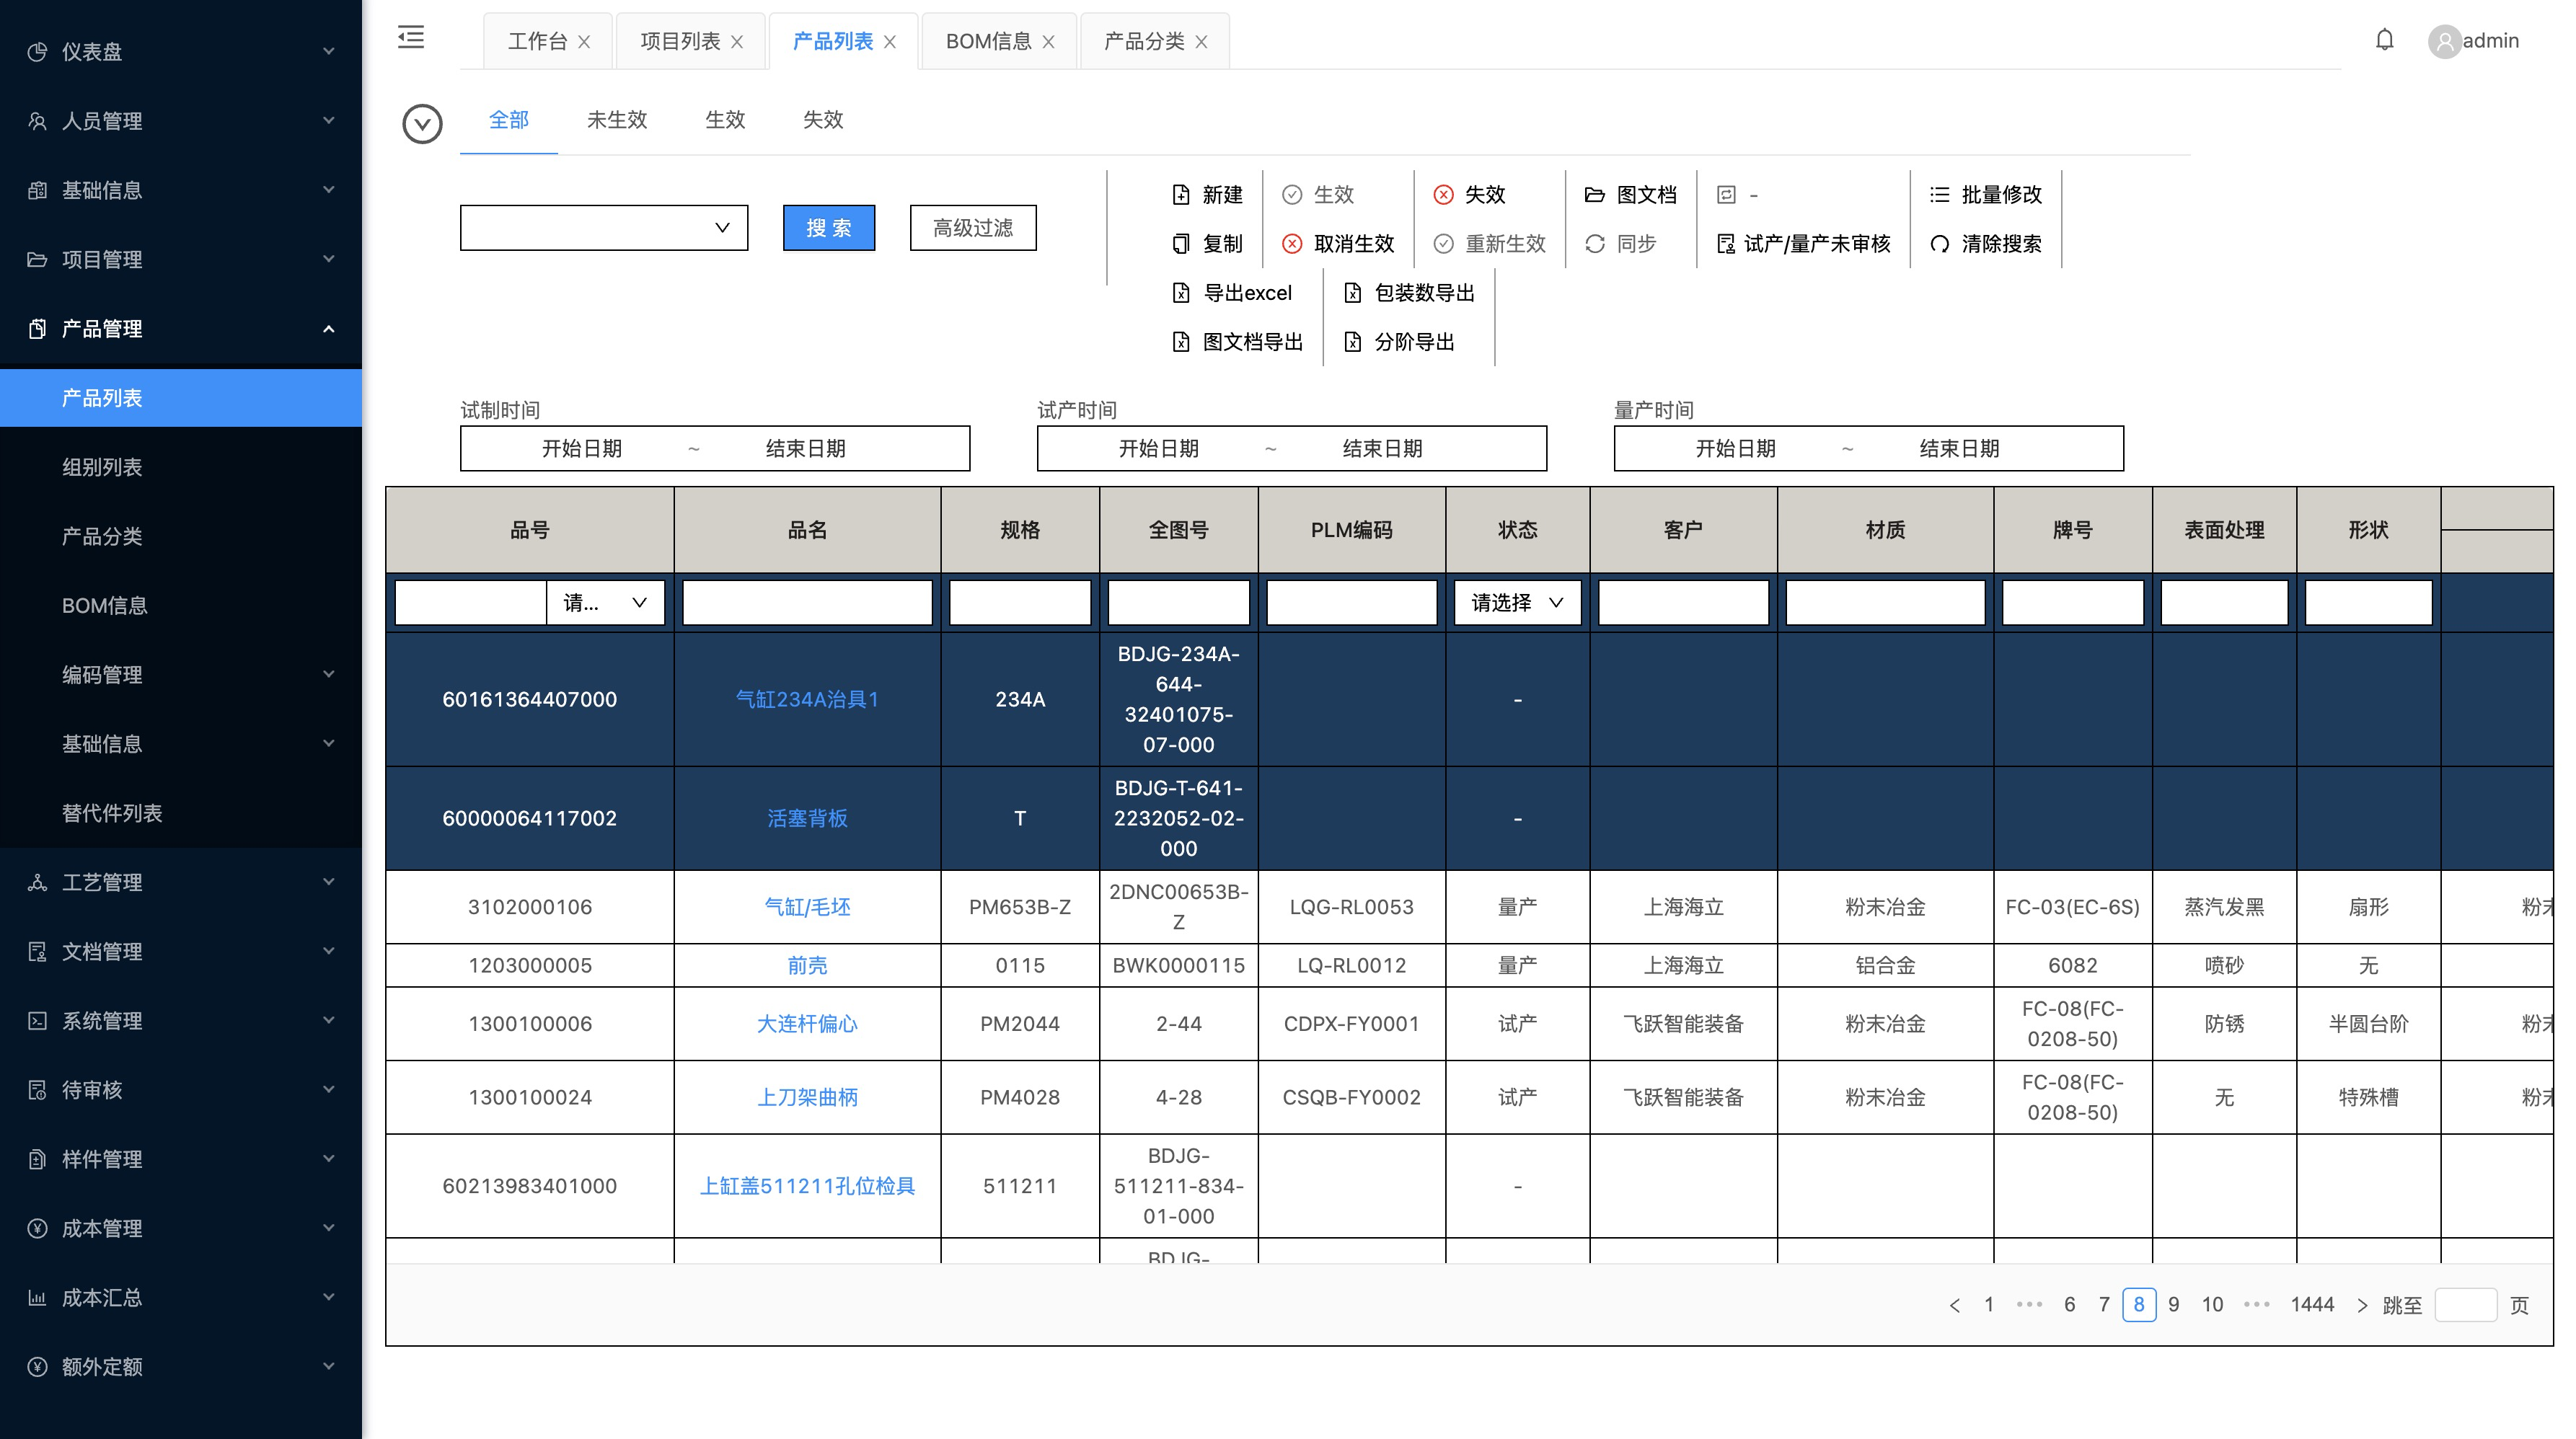Screen dimensions: 2576x1439
Task: Expand 工艺管理 sidebar menu
Action: [181, 882]
